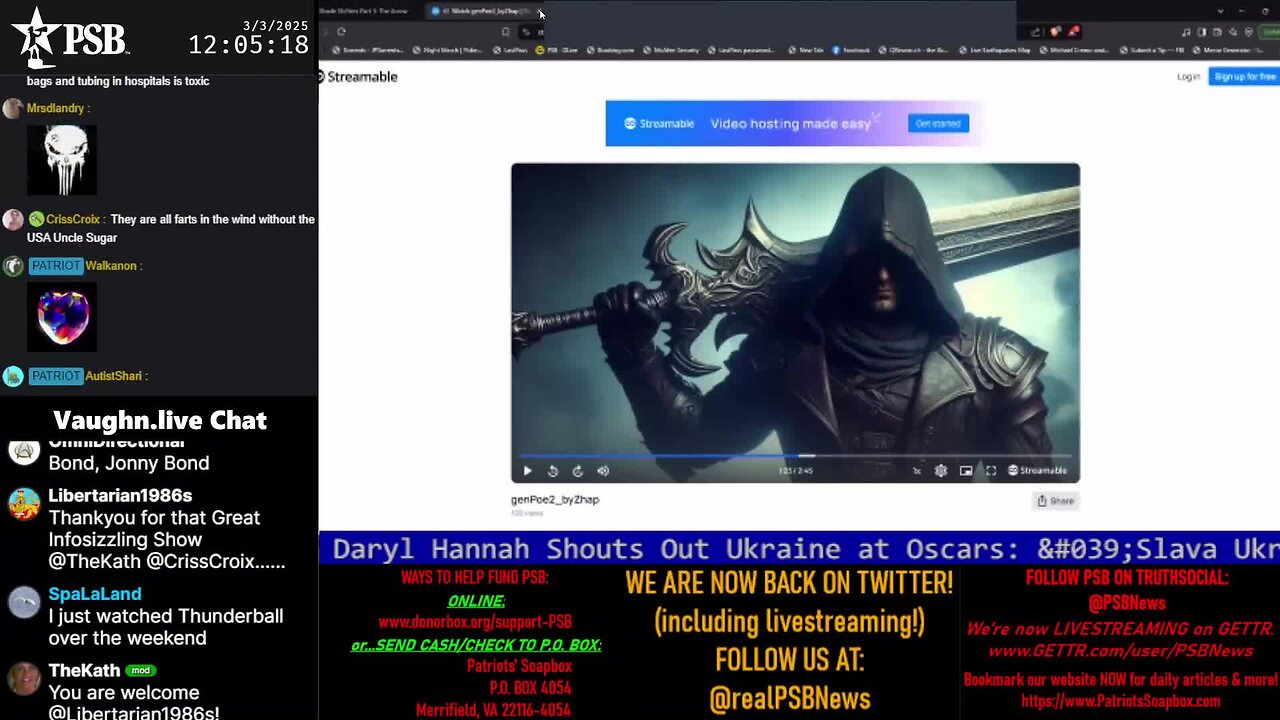Open video player settings gear
1280x720 pixels.
tap(941, 471)
